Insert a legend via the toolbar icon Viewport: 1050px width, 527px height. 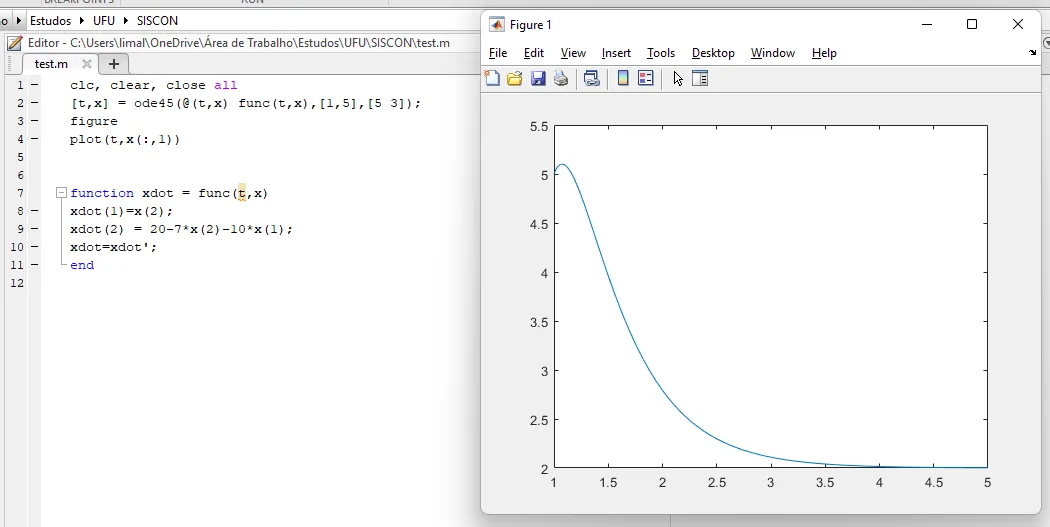pyautogui.click(x=646, y=79)
